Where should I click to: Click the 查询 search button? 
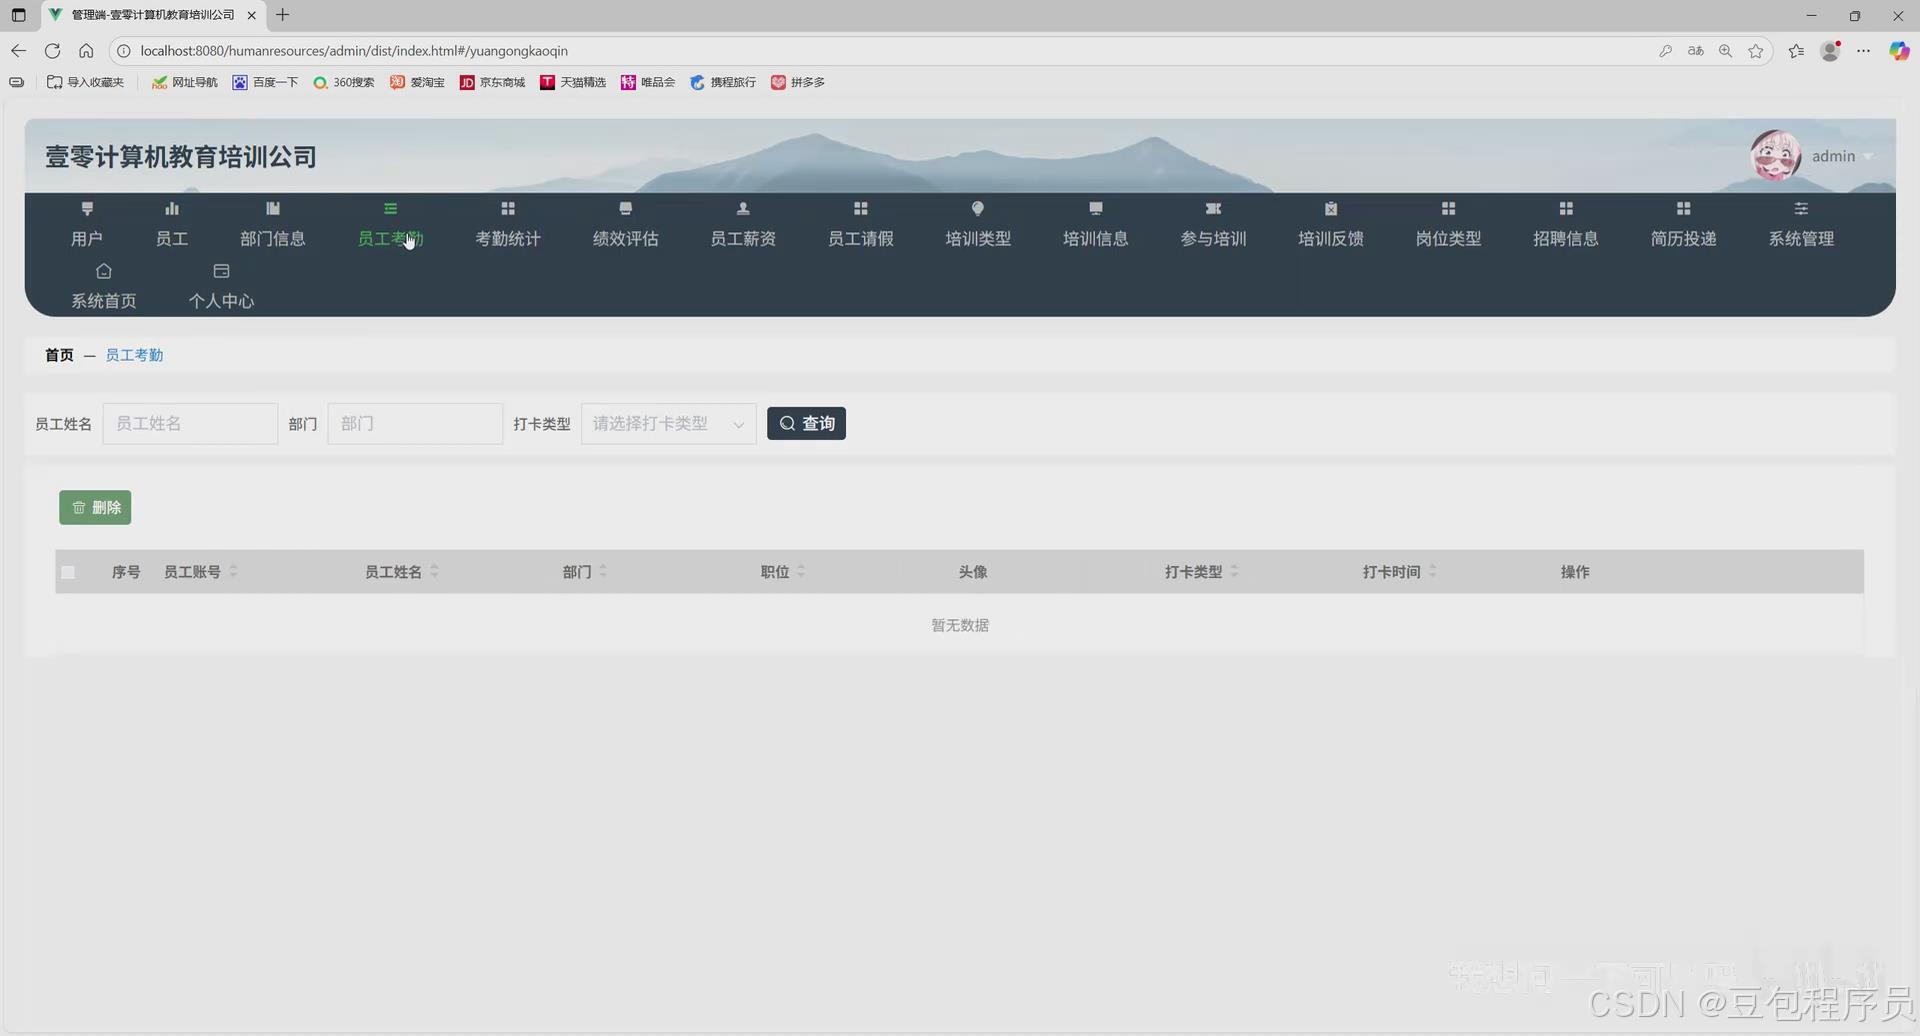coord(806,424)
